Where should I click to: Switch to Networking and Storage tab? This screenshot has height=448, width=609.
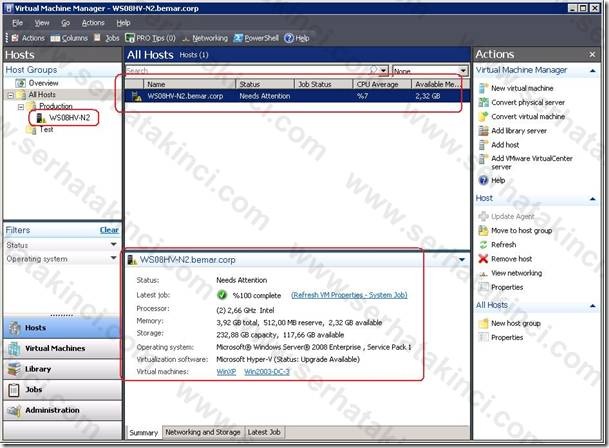coord(203,432)
